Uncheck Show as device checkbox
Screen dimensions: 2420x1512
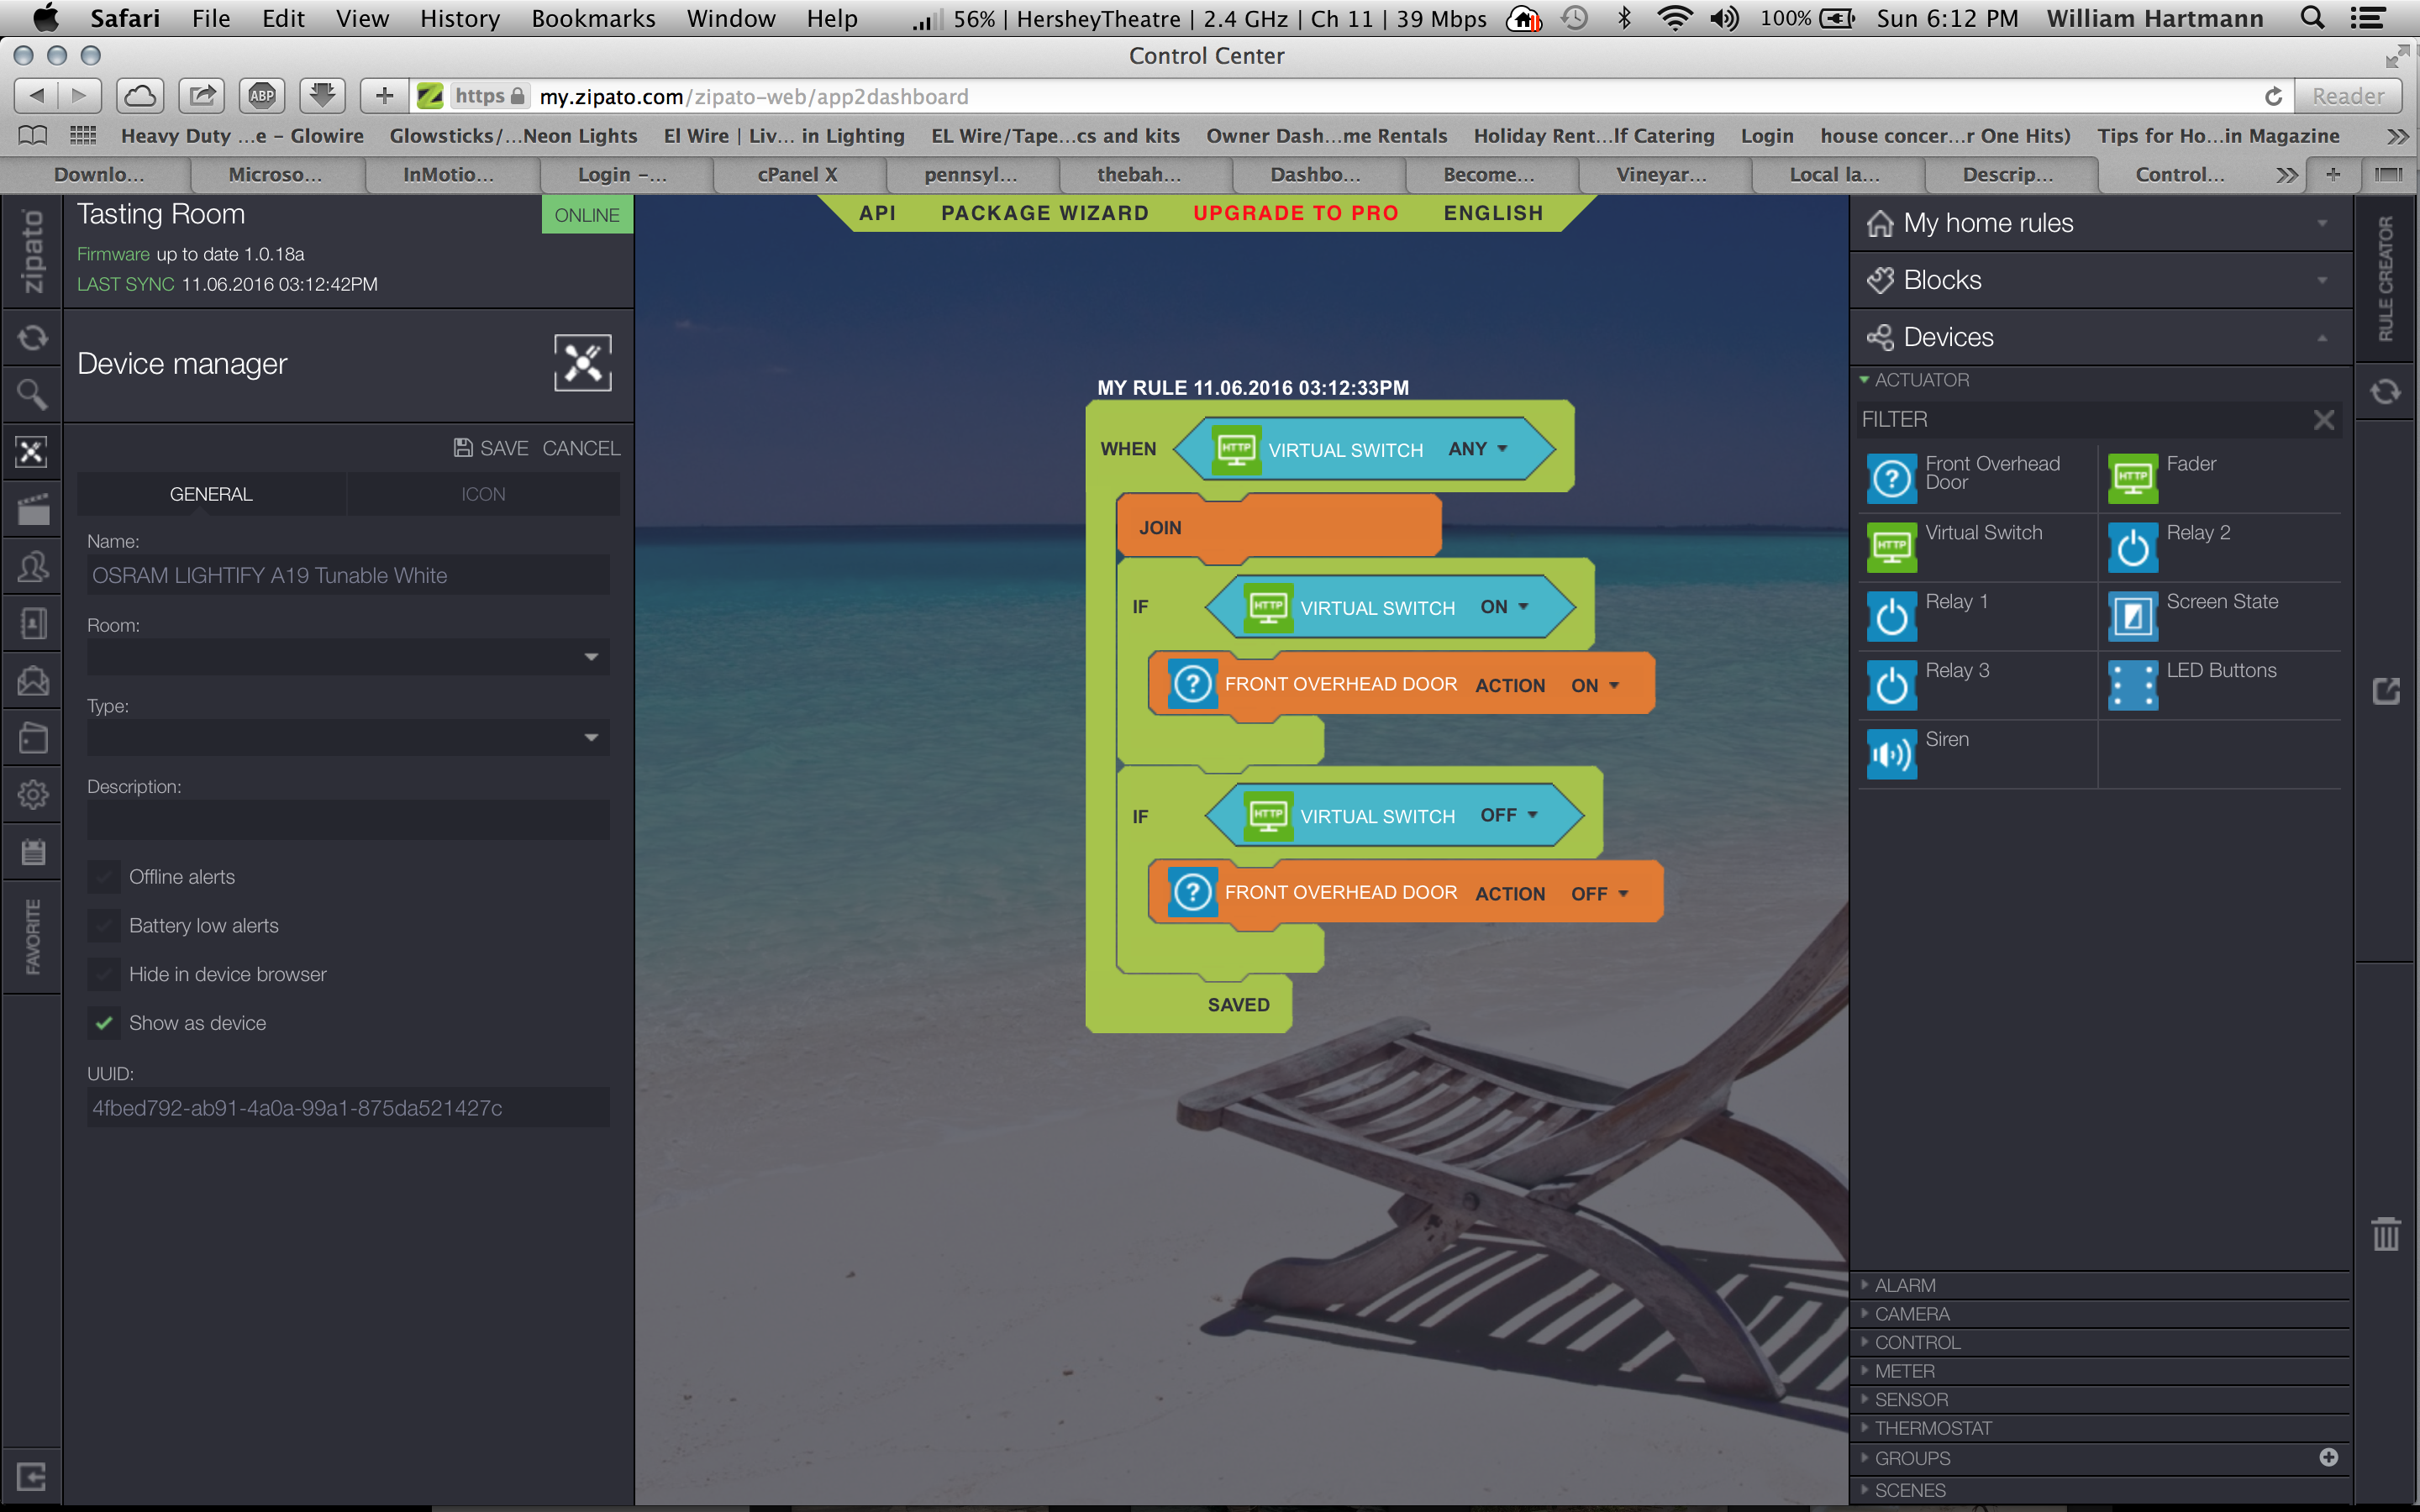coord(104,1023)
